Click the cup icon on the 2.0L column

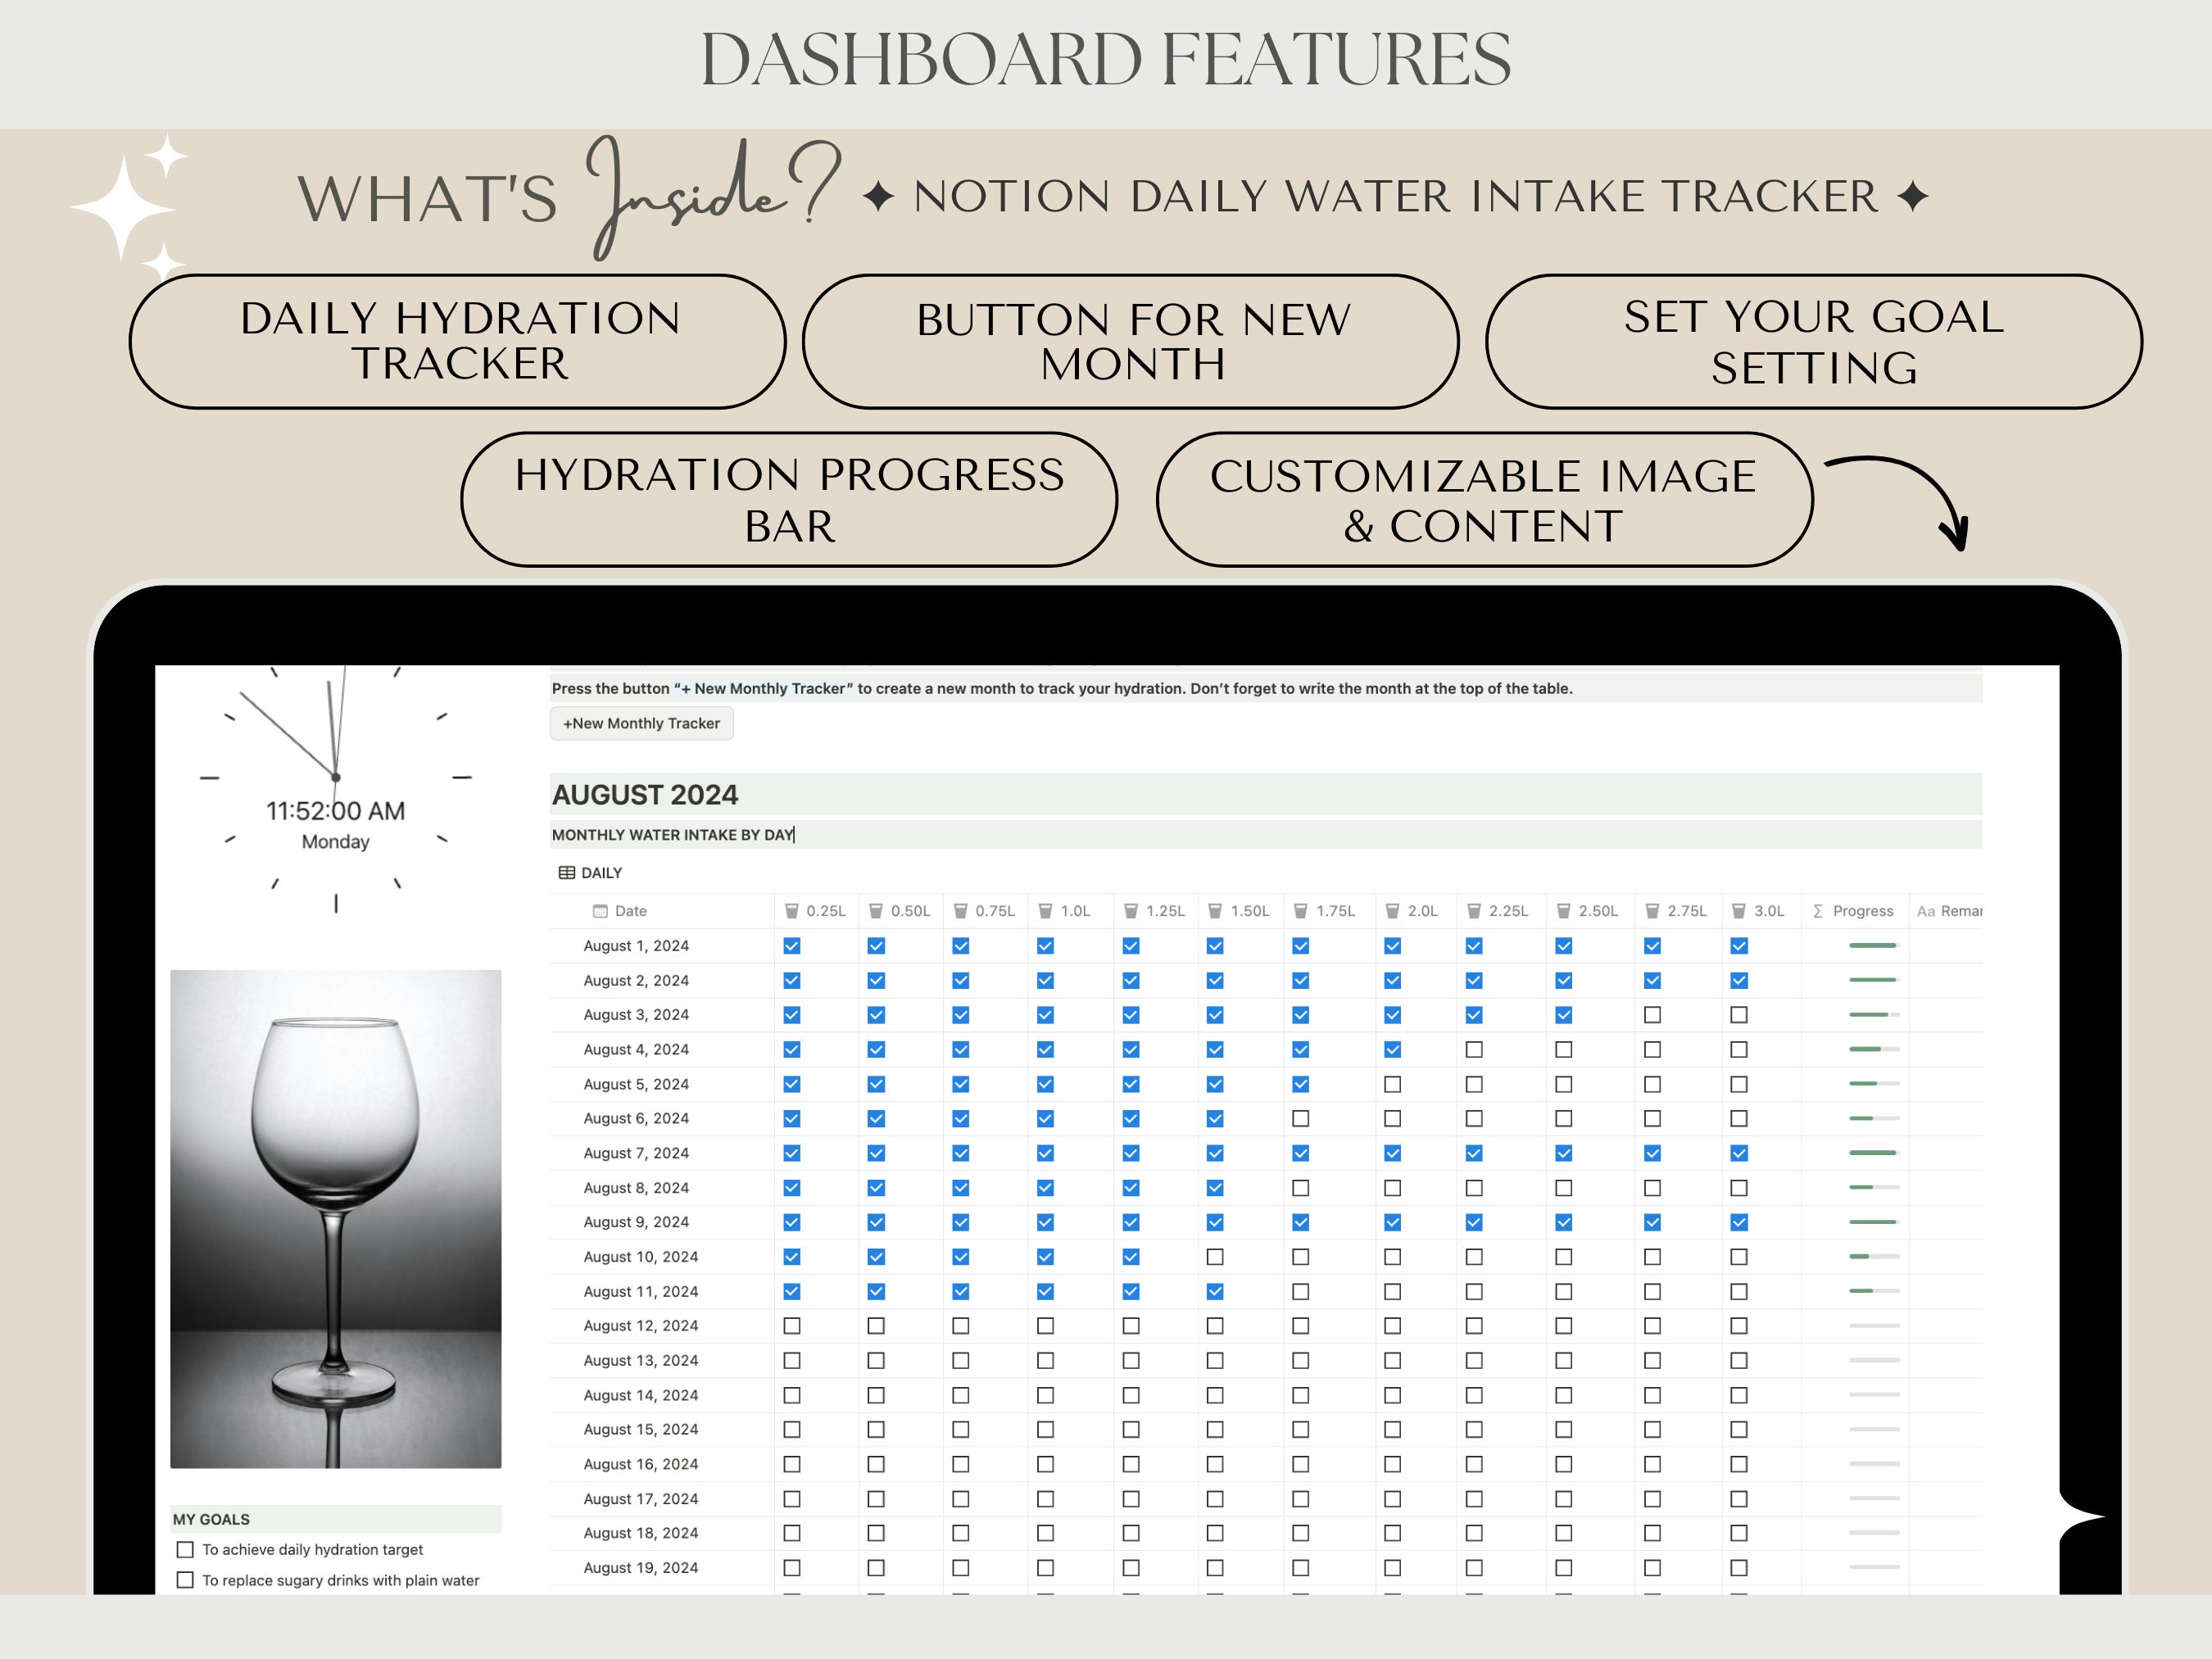click(x=1390, y=911)
